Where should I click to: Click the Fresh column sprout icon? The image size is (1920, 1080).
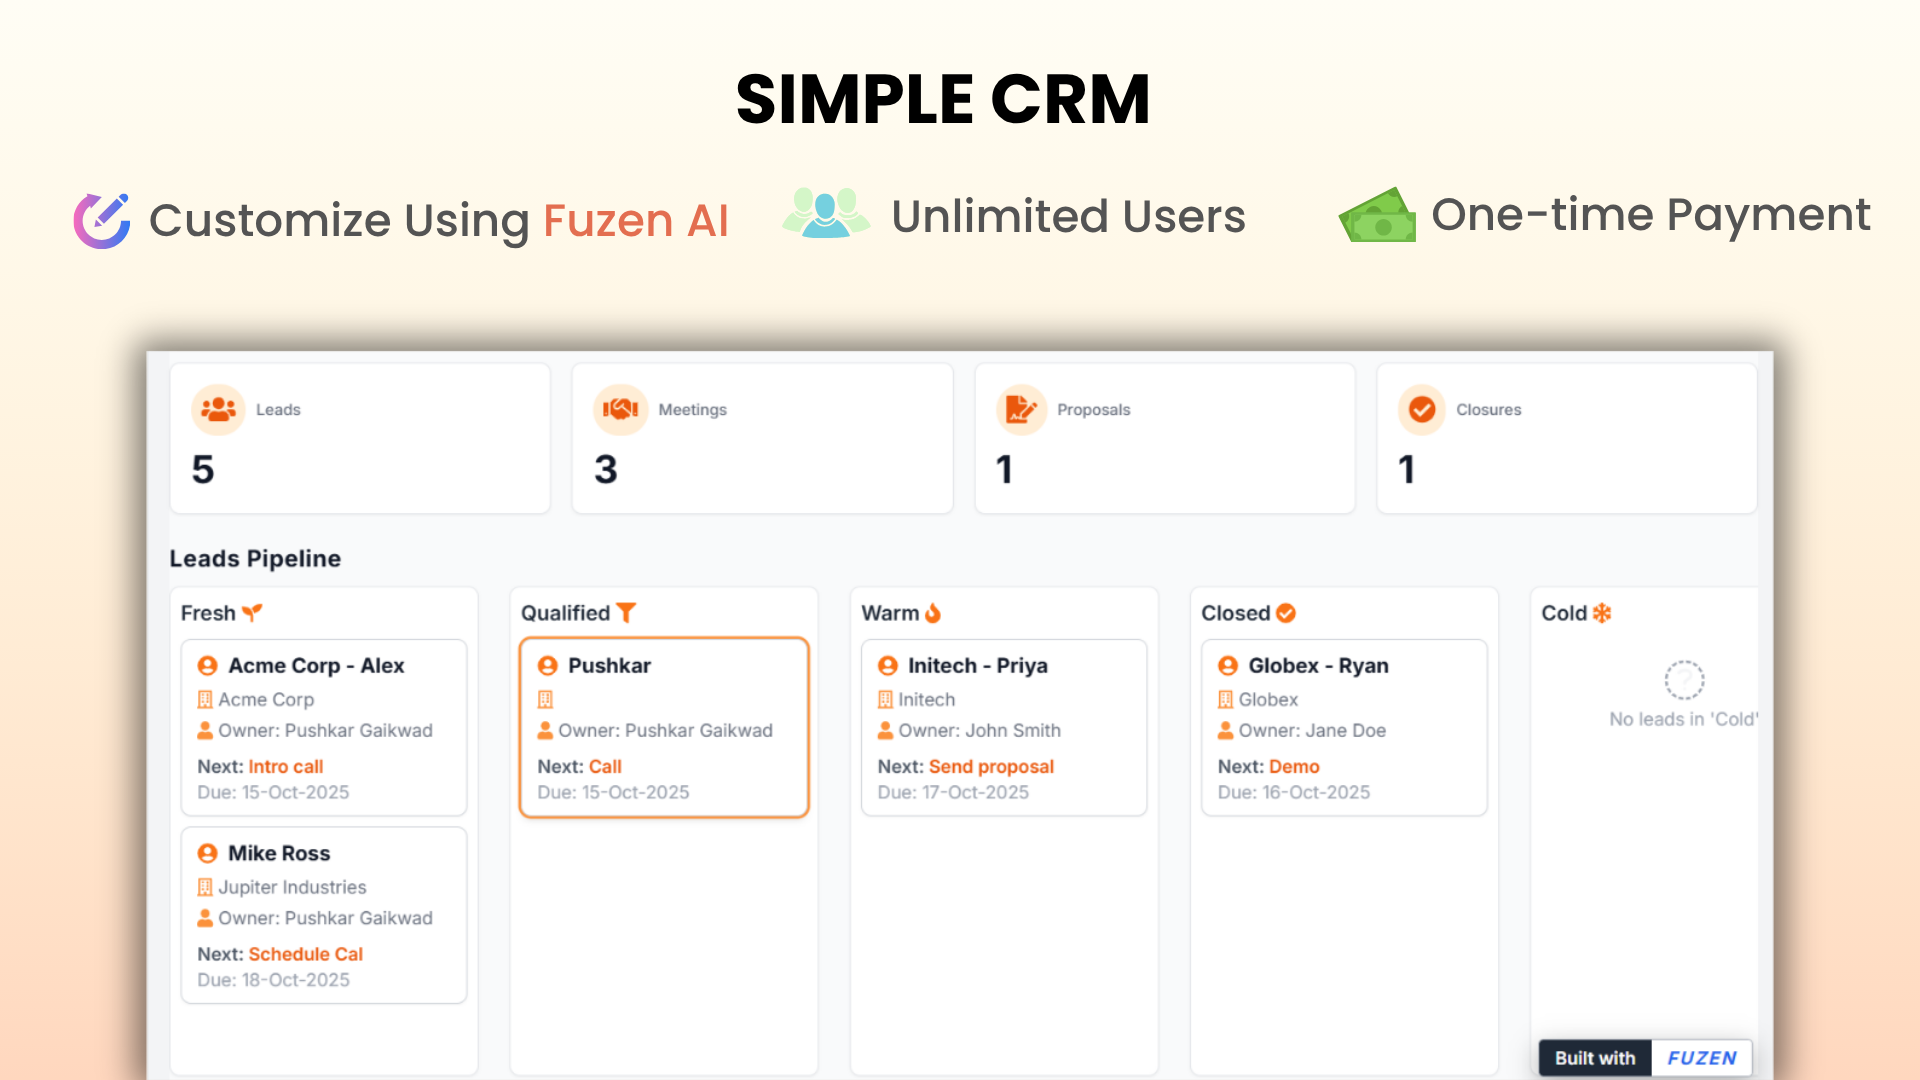point(252,613)
